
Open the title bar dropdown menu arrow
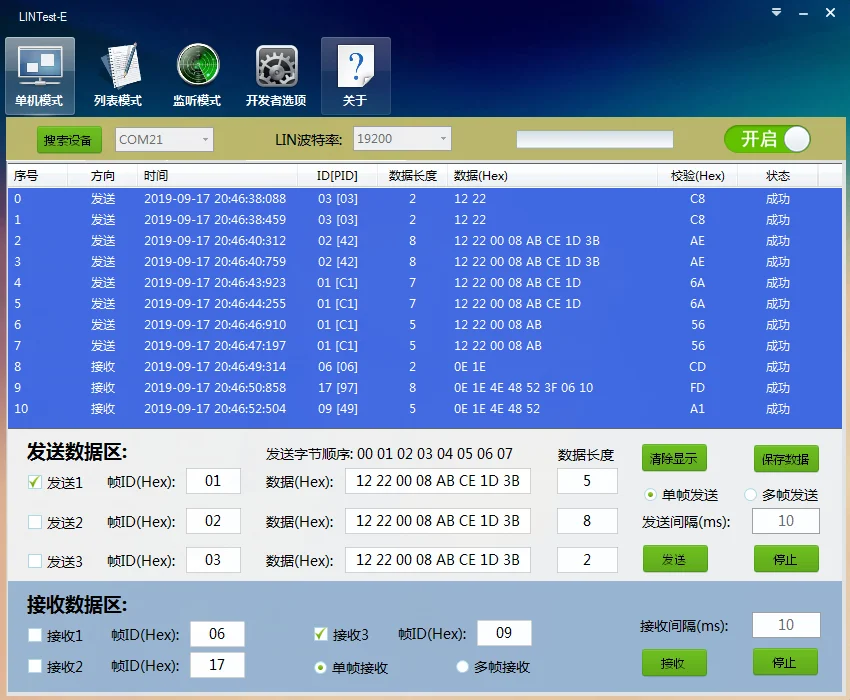click(776, 12)
